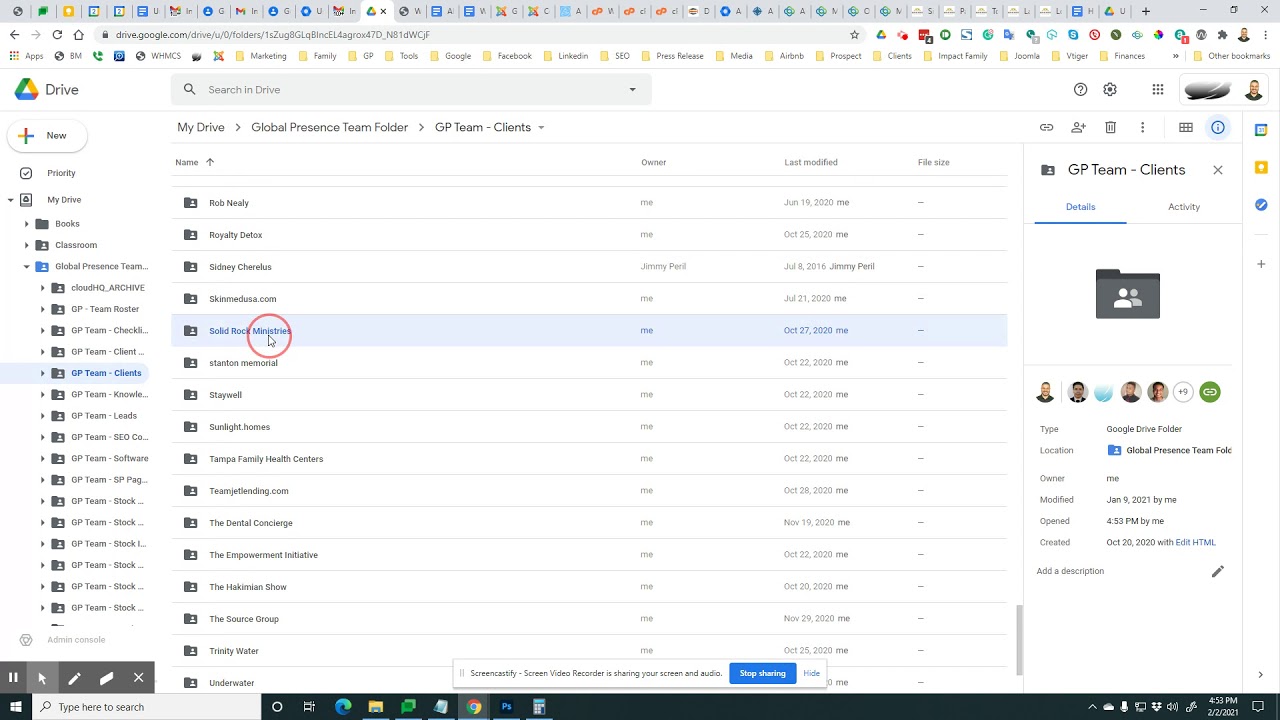This screenshot has width=1280, height=720.
Task: Sort by Last modified column header
Action: click(811, 162)
